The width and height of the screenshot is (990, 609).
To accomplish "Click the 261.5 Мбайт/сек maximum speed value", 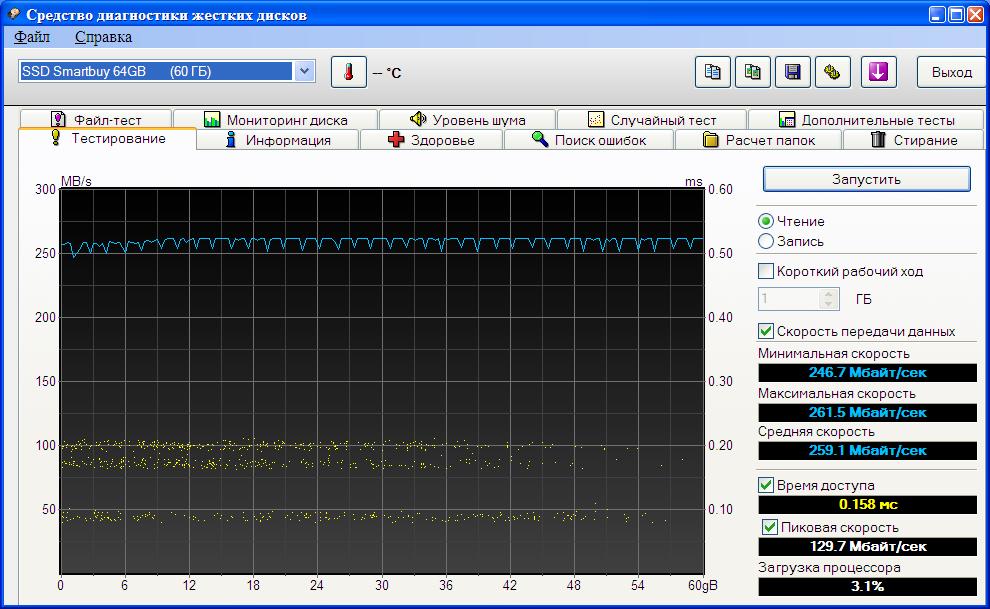I will pyautogui.click(x=867, y=412).
